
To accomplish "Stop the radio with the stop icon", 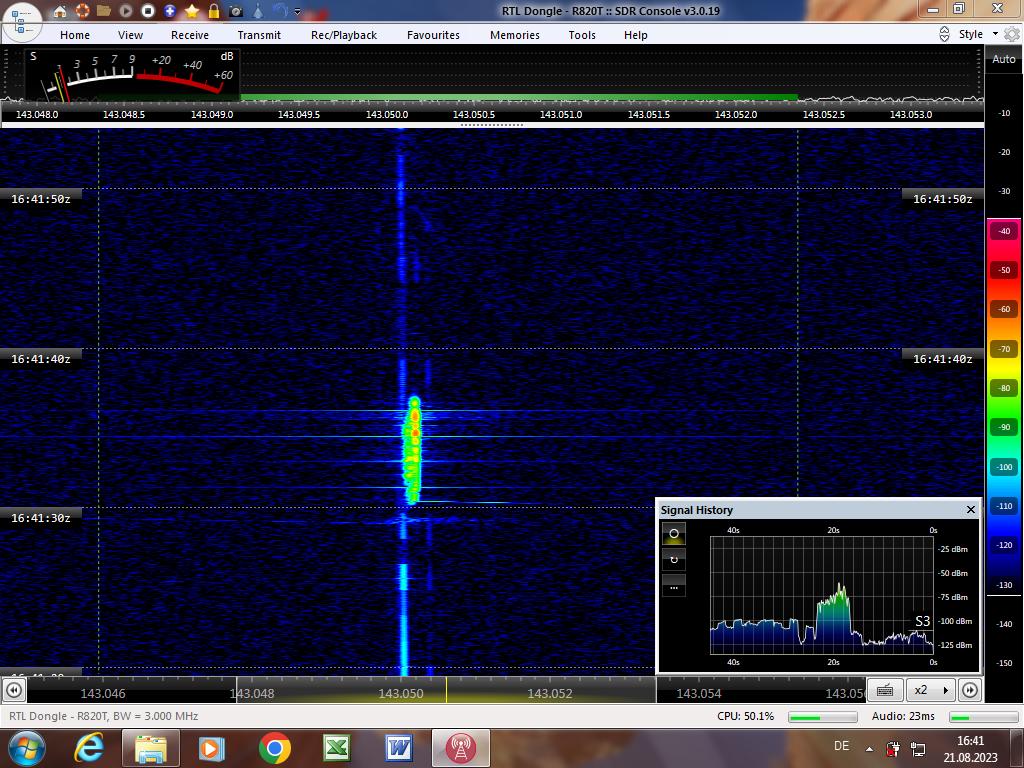I will [148, 10].
